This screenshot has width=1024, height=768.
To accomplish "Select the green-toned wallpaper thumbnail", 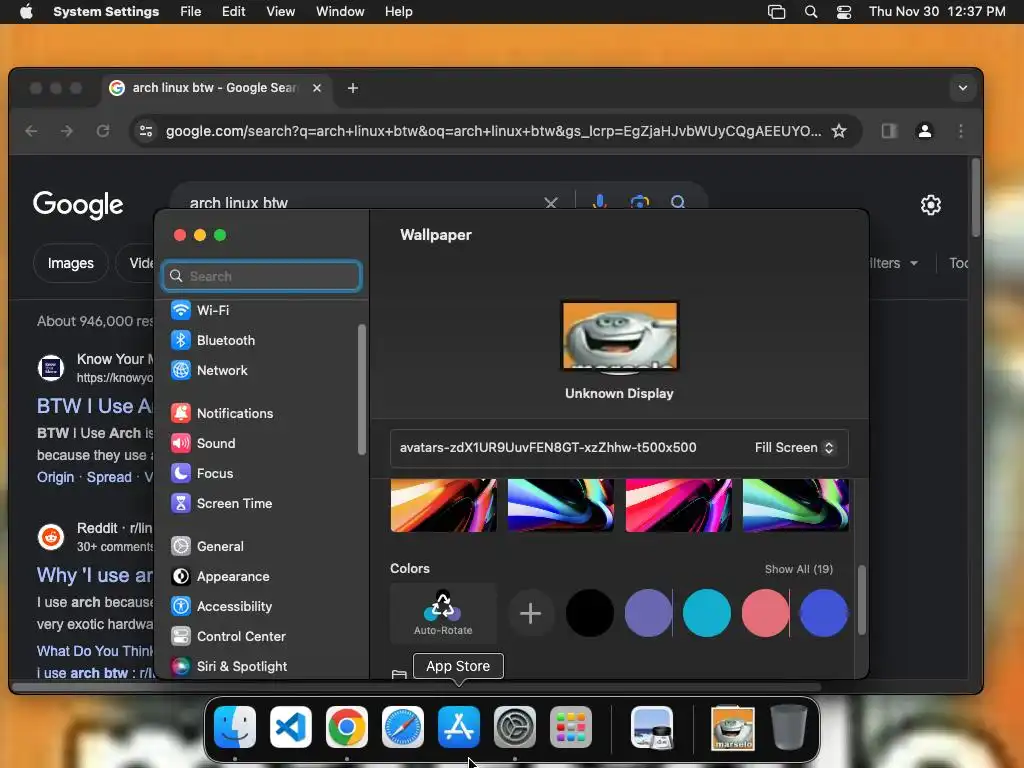I will (x=796, y=505).
